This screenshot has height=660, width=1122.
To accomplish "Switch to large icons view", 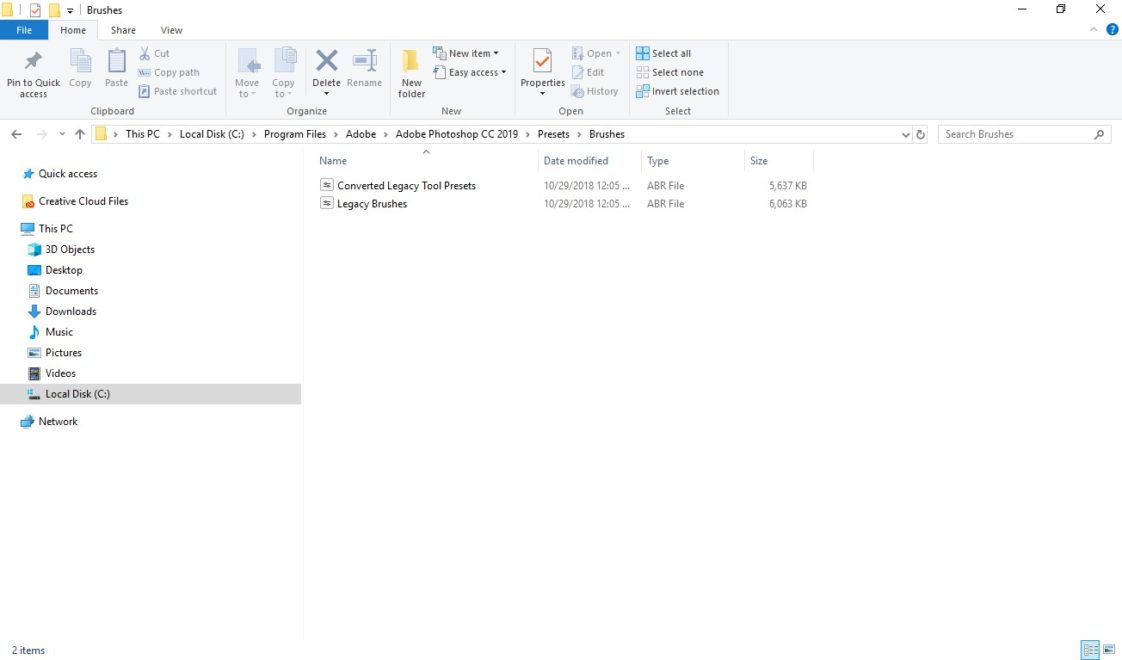I will 1111,650.
